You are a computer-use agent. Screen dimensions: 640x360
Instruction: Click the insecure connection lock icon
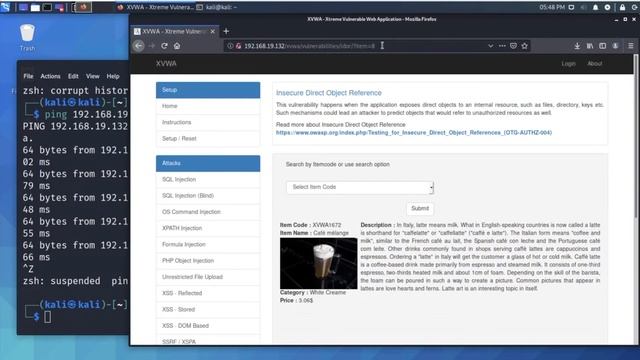coord(238,46)
